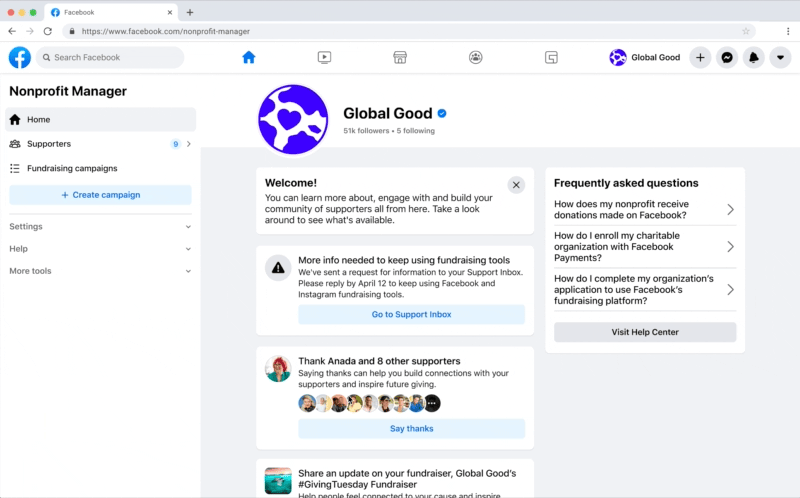Go to the Home feed icon

pos(248,57)
